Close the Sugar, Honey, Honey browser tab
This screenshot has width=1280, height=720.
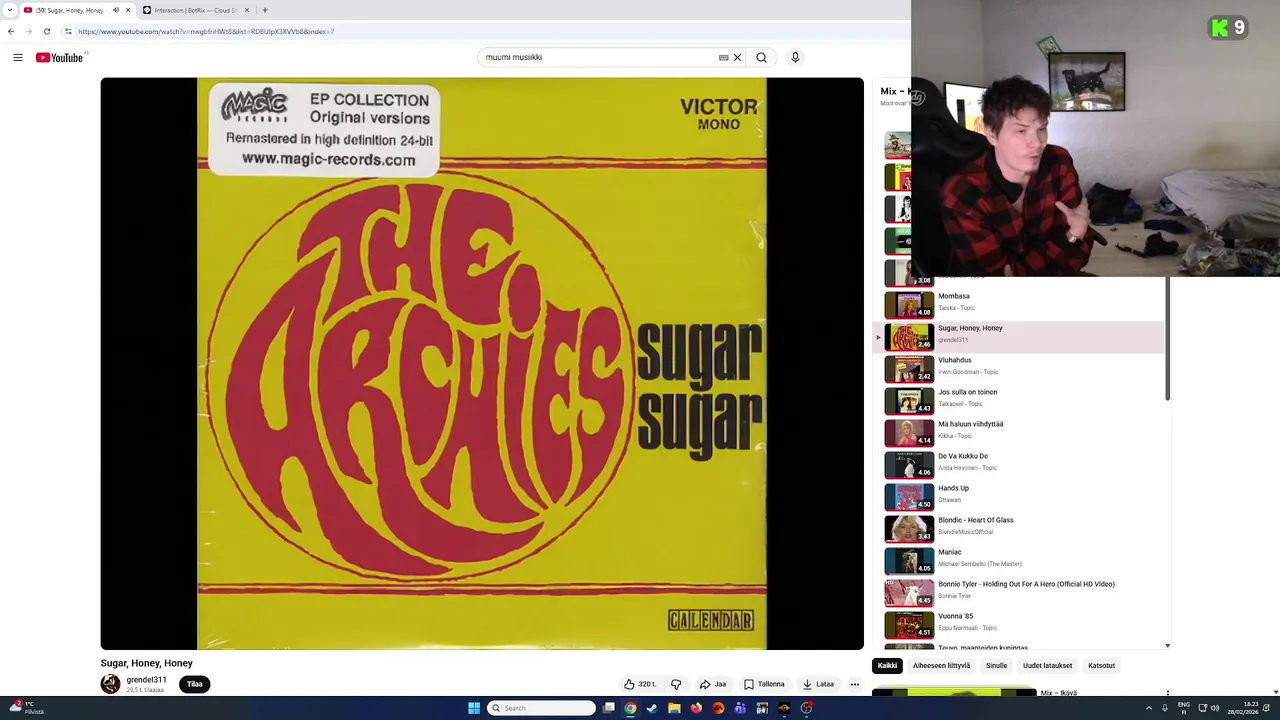tap(128, 10)
